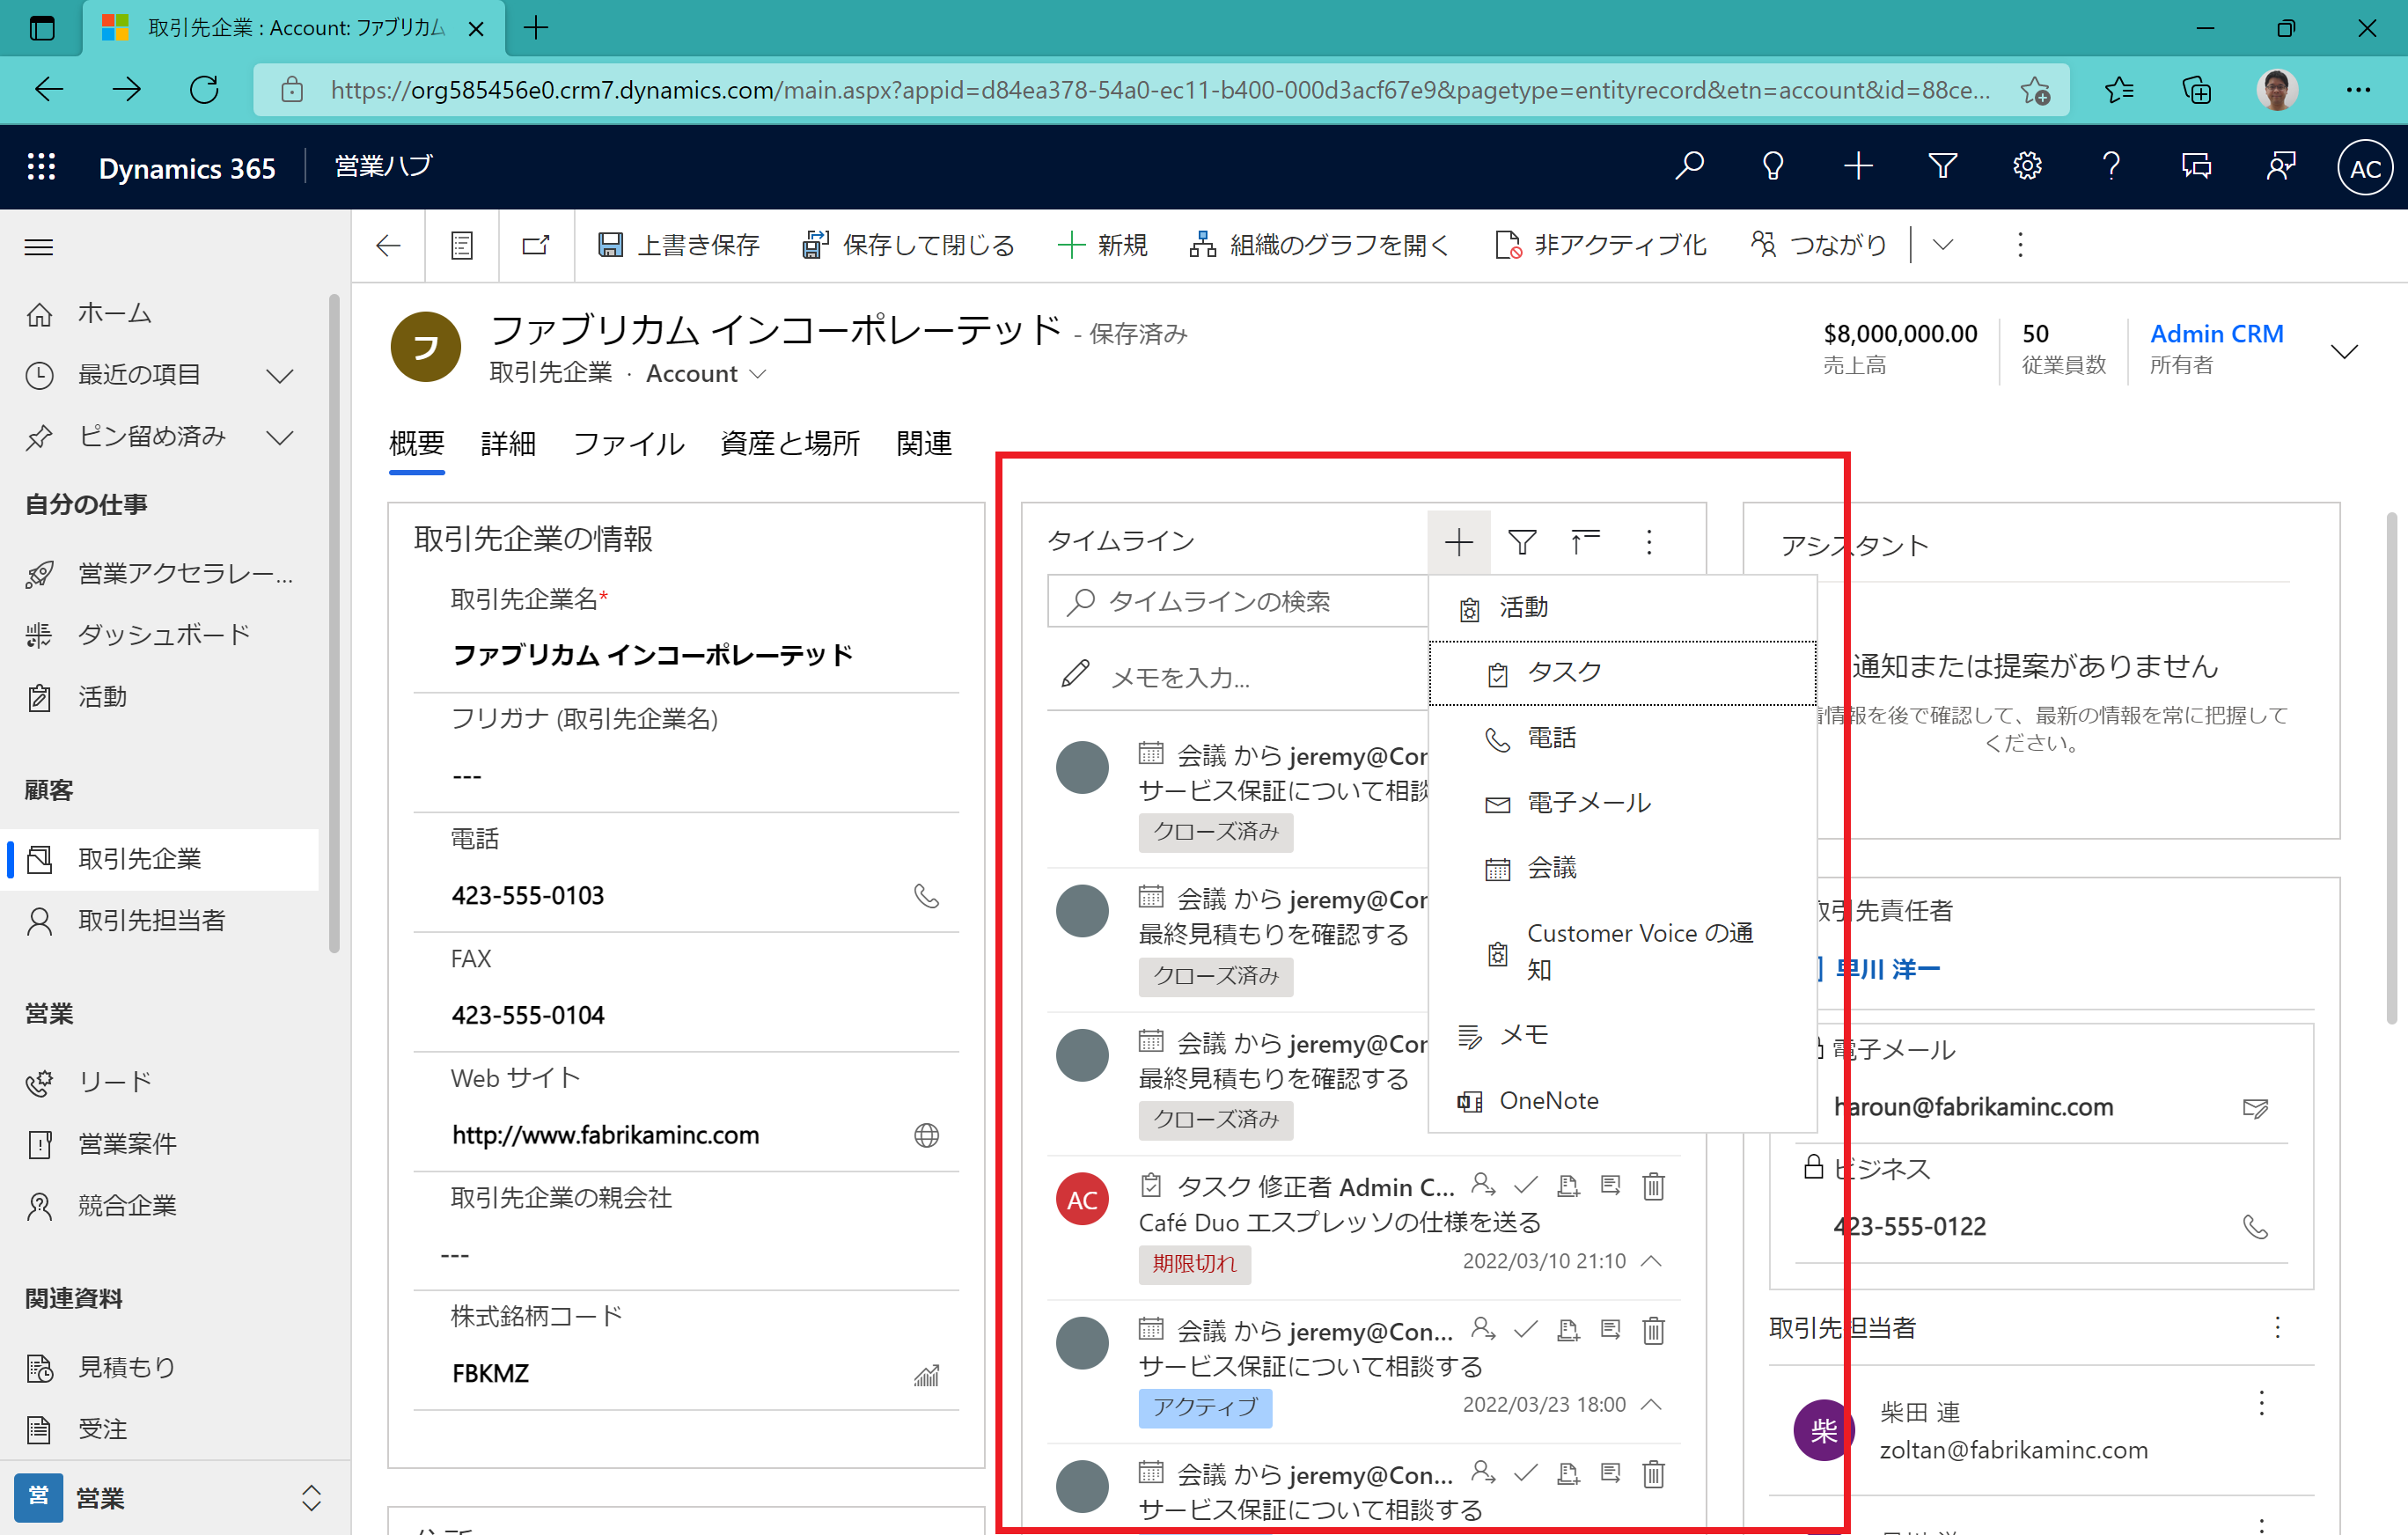Click the header plus quick create icon
Viewport: 2408px width, 1535px height.
tap(1857, 166)
